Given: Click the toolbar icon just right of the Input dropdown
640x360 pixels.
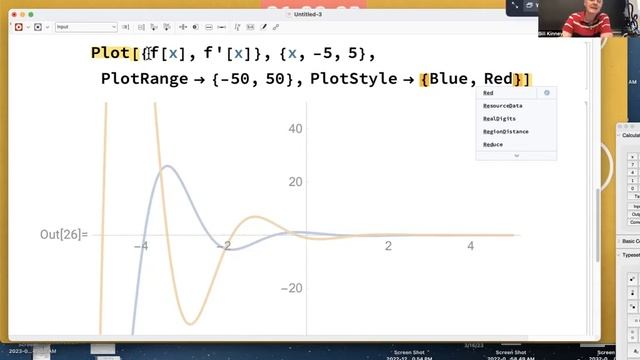Looking at the screenshot, I should tap(126, 27).
